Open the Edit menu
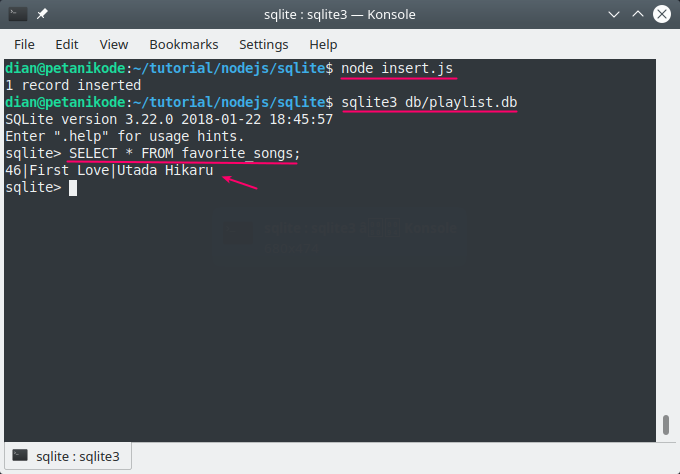Viewport: 680px width, 474px height. [x=67, y=44]
